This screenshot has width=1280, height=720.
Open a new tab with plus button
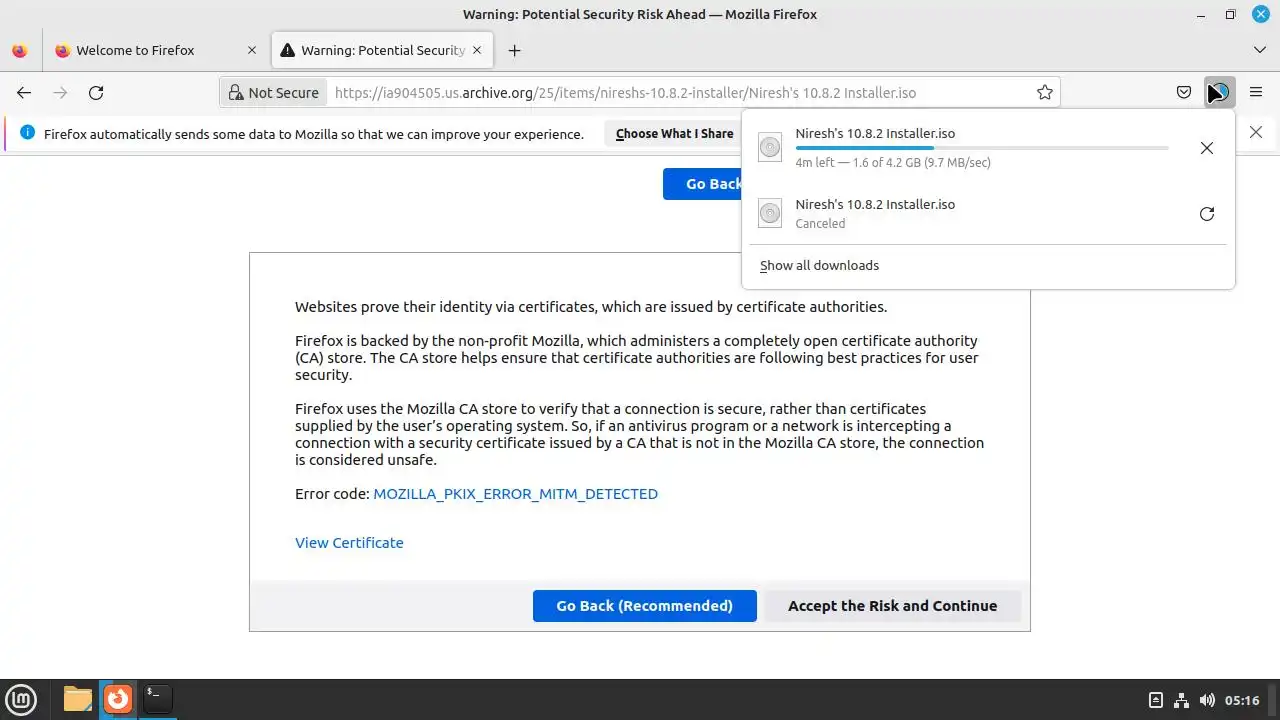(x=514, y=50)
